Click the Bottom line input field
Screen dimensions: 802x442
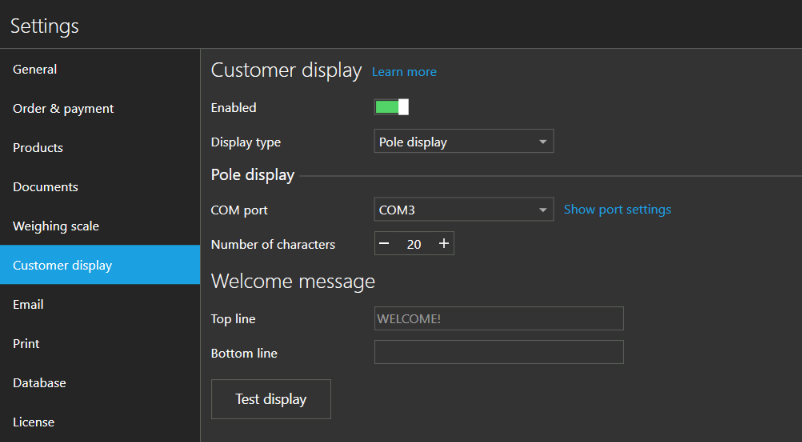[x=499, y=352]
